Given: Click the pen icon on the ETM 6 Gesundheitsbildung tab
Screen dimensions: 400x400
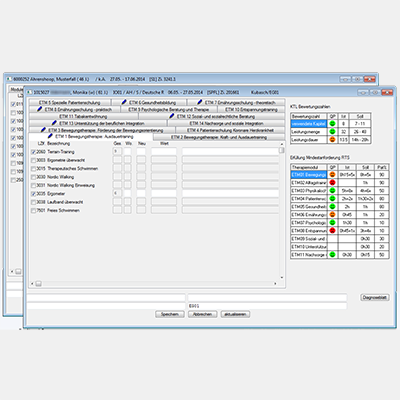Looking at the screenshot, I should coord(124,102).
